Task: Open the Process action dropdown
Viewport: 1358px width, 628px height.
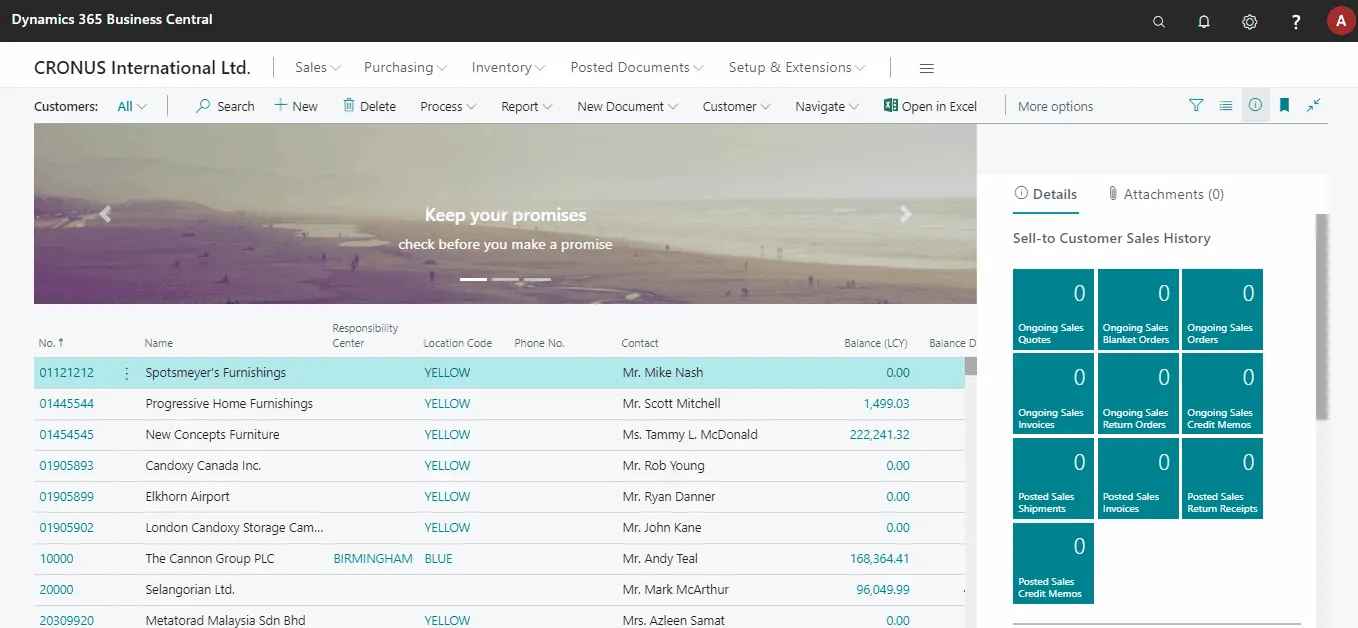Action: (x=448, y=106)
